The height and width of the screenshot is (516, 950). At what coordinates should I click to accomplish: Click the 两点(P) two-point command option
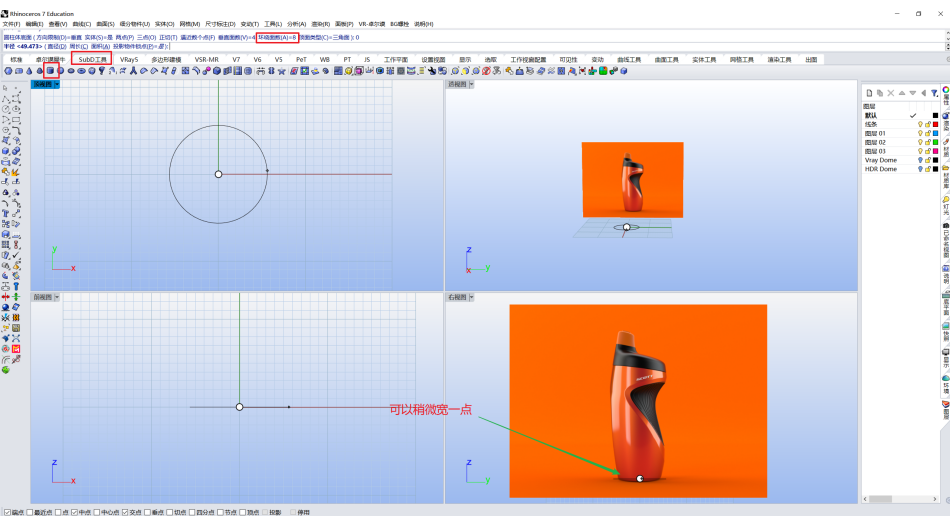click(x=125, y=38)
